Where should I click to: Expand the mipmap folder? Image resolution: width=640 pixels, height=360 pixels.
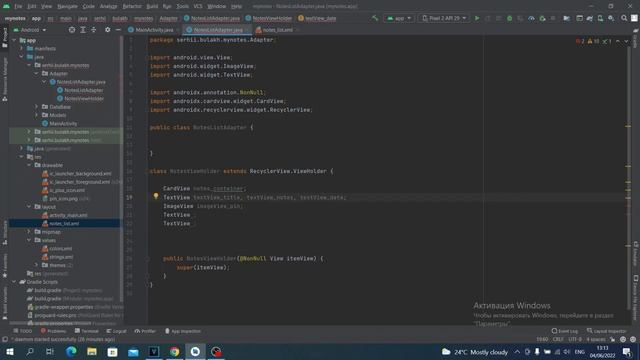pos(29,231)
